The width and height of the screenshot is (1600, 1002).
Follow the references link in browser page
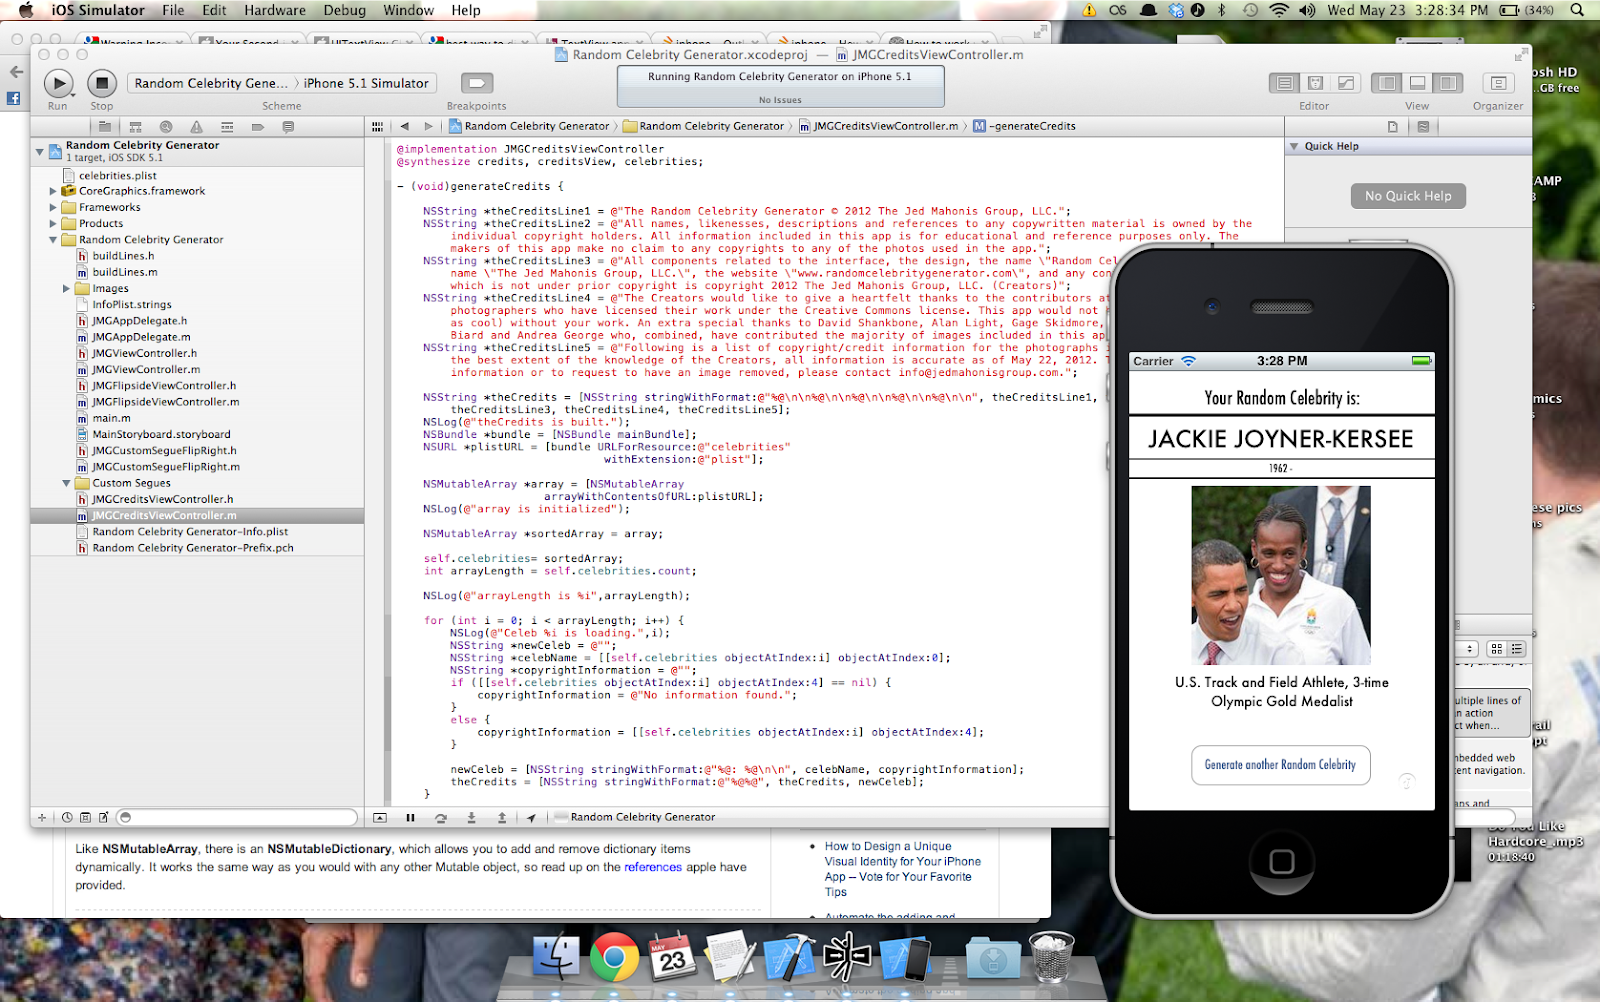tap(653, 867)
